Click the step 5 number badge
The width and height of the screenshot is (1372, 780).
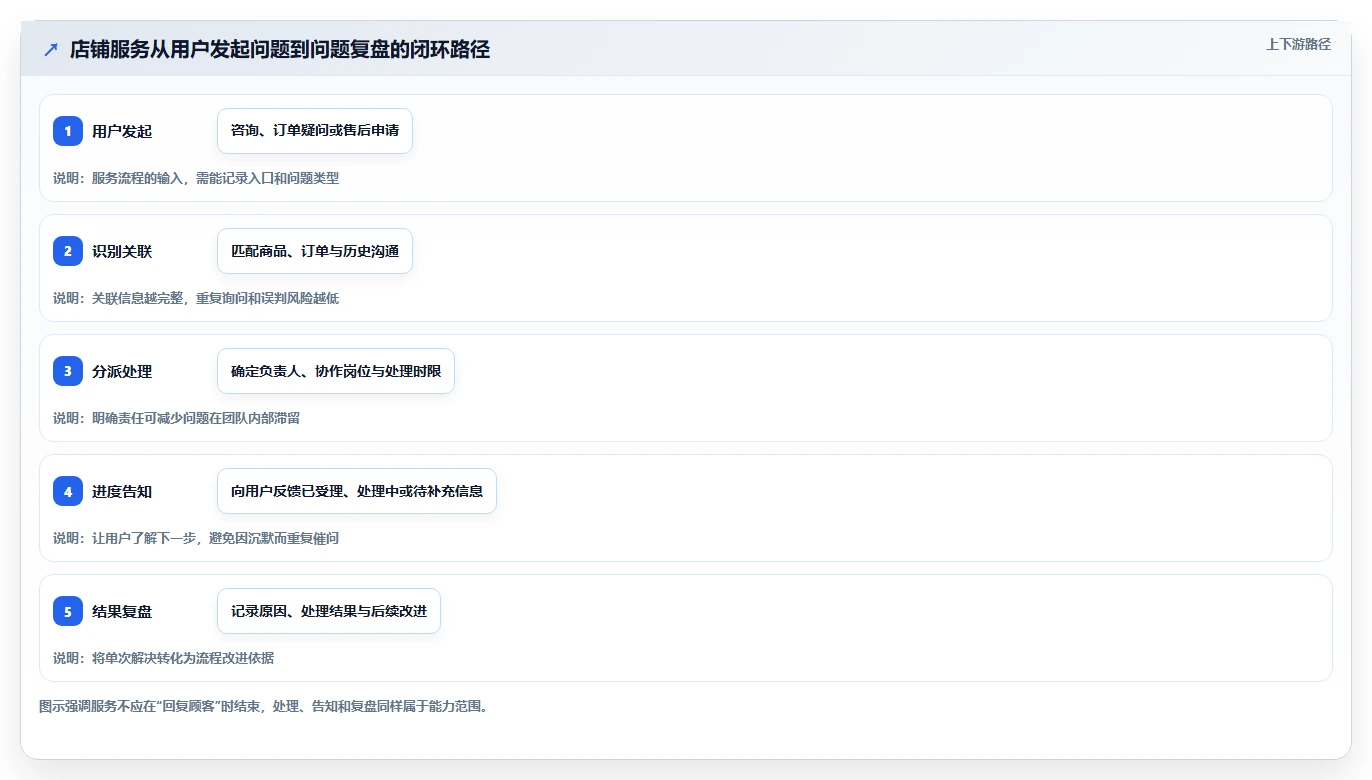coord(68,611)
